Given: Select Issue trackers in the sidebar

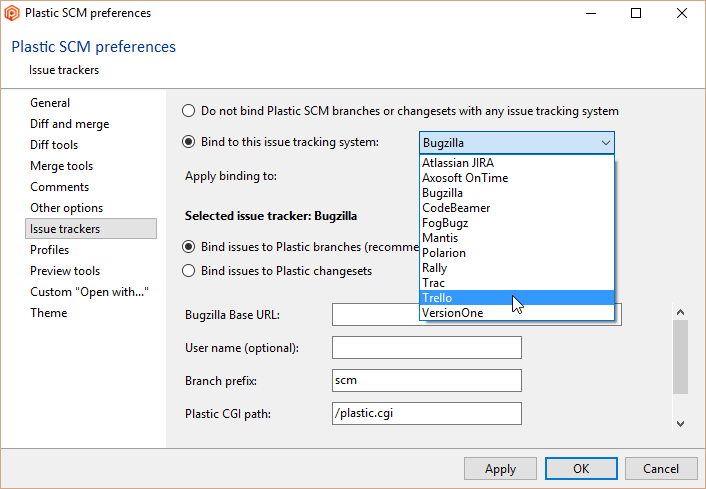Looking at the screenshot, I should click(x=91, y=229).
